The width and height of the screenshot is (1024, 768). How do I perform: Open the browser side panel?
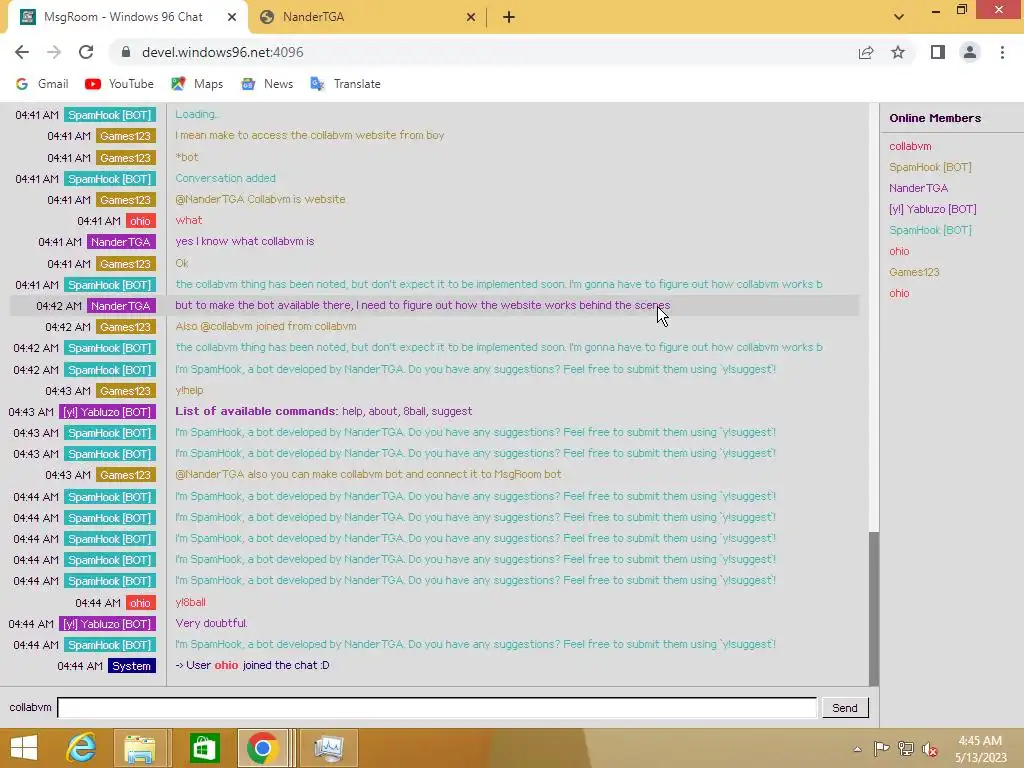[x=938, y=52]
